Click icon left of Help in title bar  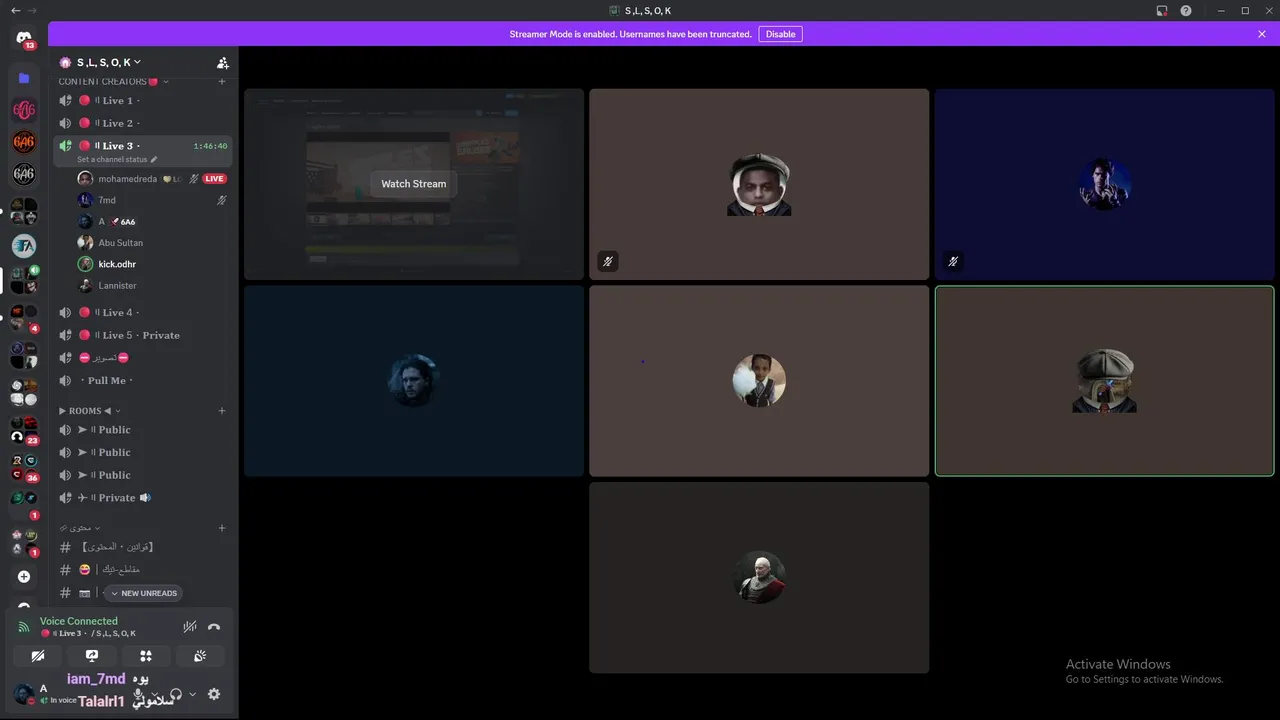click(1161, 10)
